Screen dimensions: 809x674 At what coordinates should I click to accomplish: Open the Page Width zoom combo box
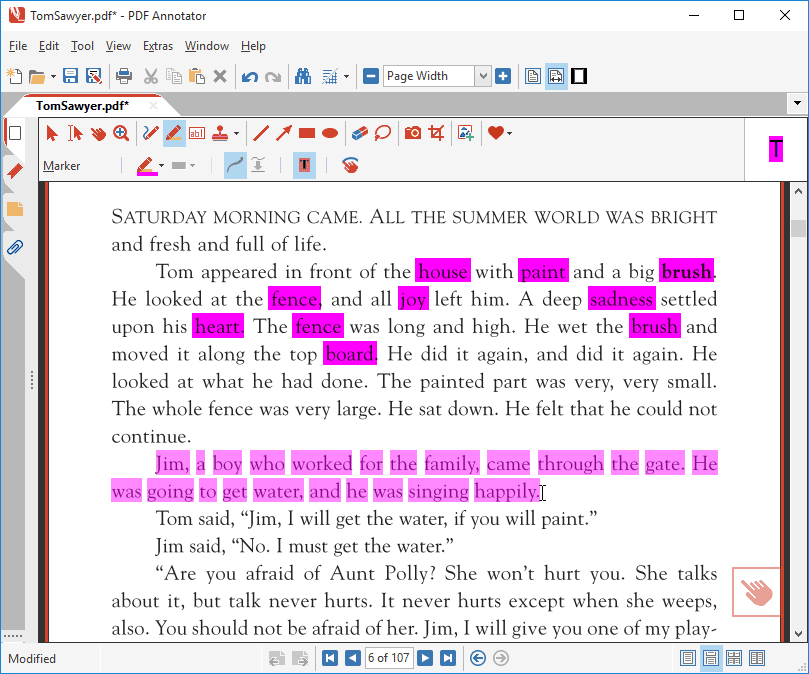pos(436,76)
